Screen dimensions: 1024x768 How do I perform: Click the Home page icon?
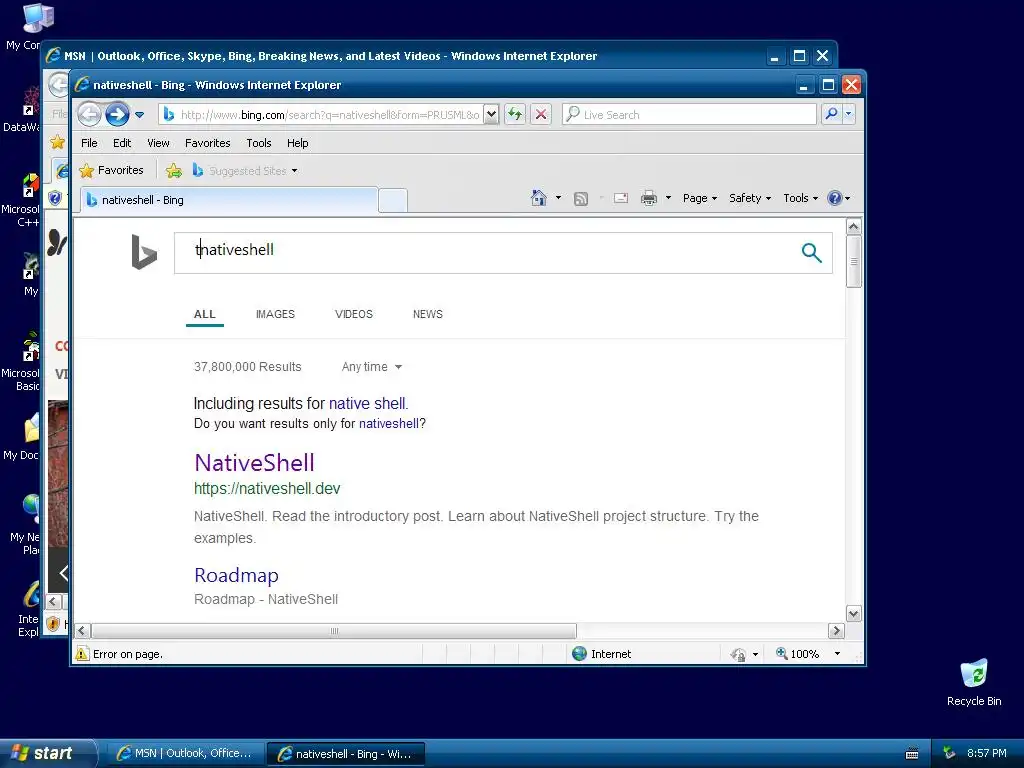[539, 198]
